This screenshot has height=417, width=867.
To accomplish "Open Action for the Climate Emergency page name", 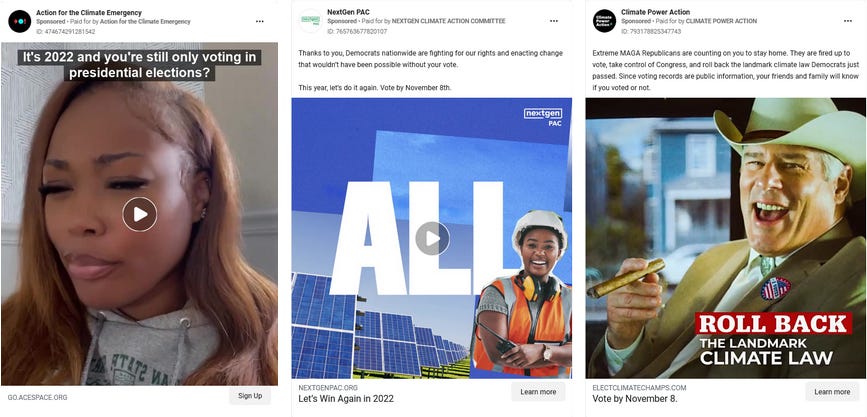I will coord(89,13).
